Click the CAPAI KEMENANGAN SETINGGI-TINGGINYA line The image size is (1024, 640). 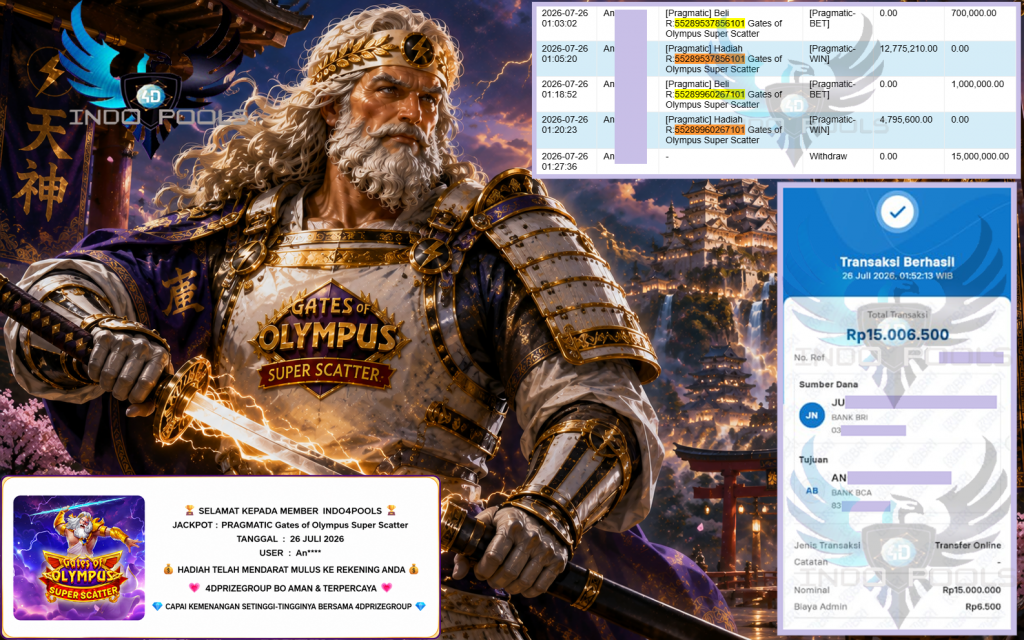point(289,607)
